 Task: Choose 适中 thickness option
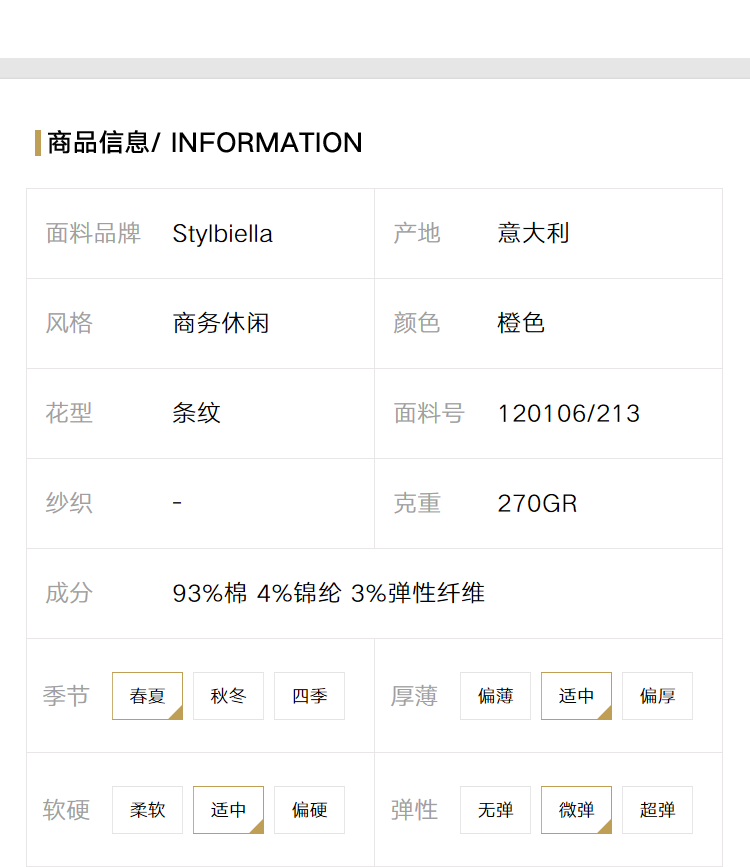click(x=576, y=696)
